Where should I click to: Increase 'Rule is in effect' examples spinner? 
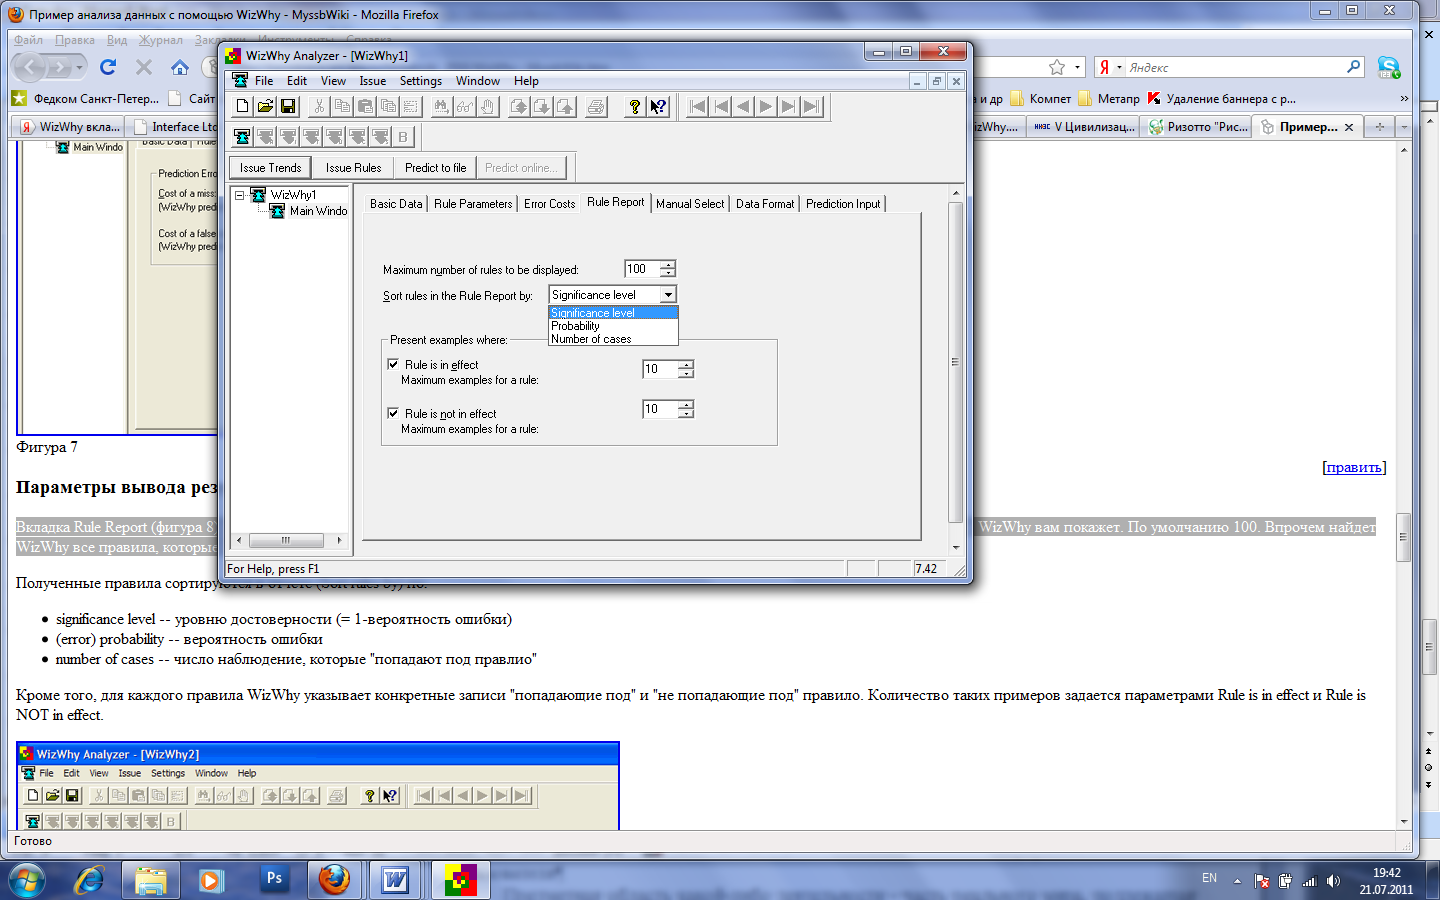(686, 364)
